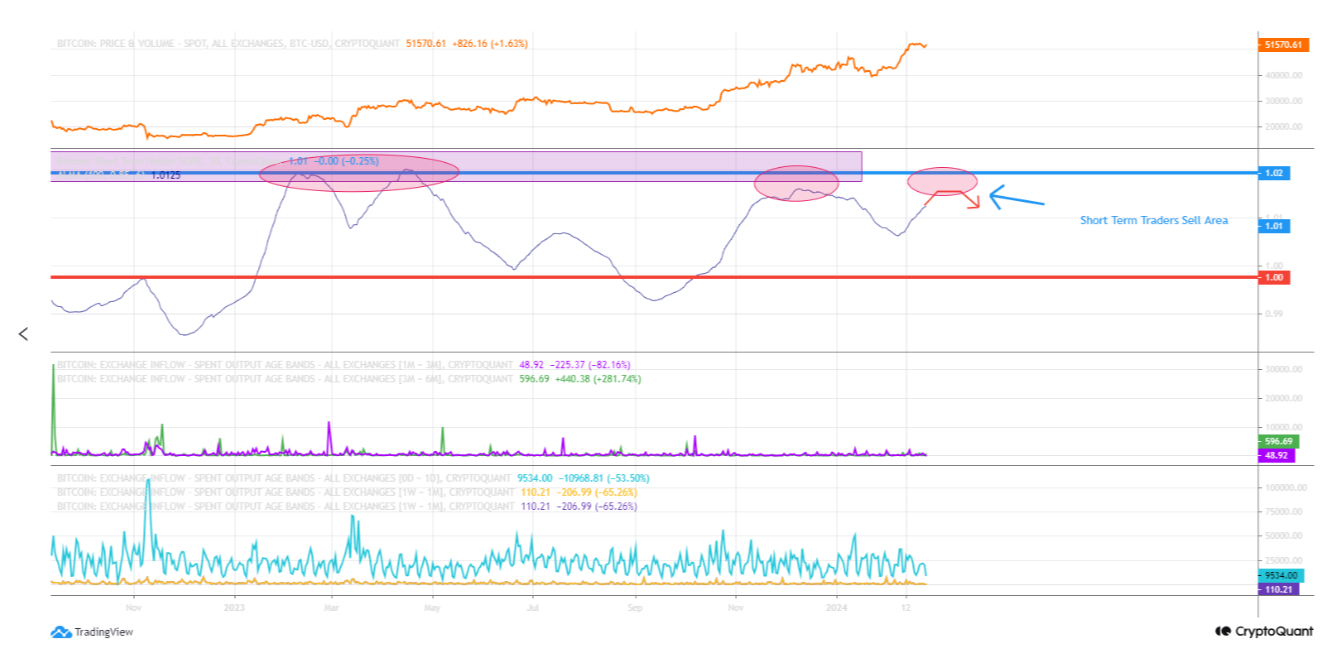The width and height of the screenshot is (1329, 666).
Task: Select the pink ellipse near Dec 2023
Action: [x=796, y=183]
